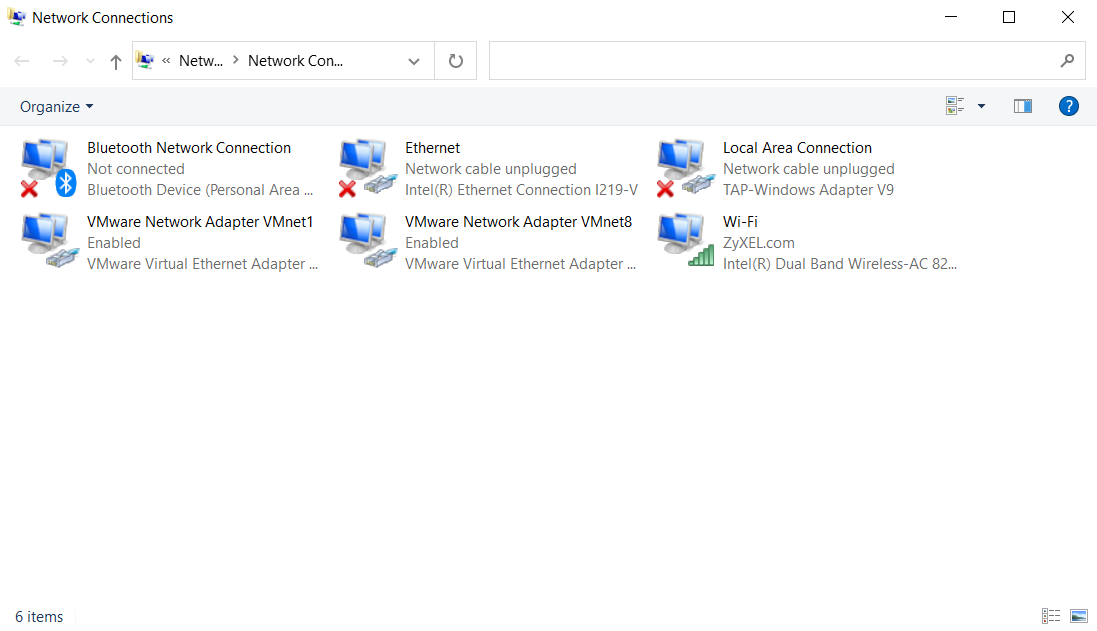The image size is (1097, 631).
Task: Switch to details view in status bar
Action: point(1051,616)
